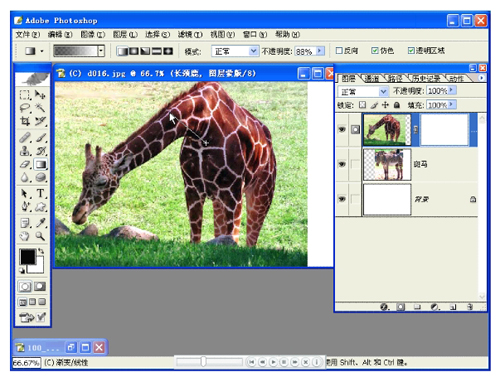
Task: Uncheck the 仿色 dither checkbox
Action: coord(375,50)
